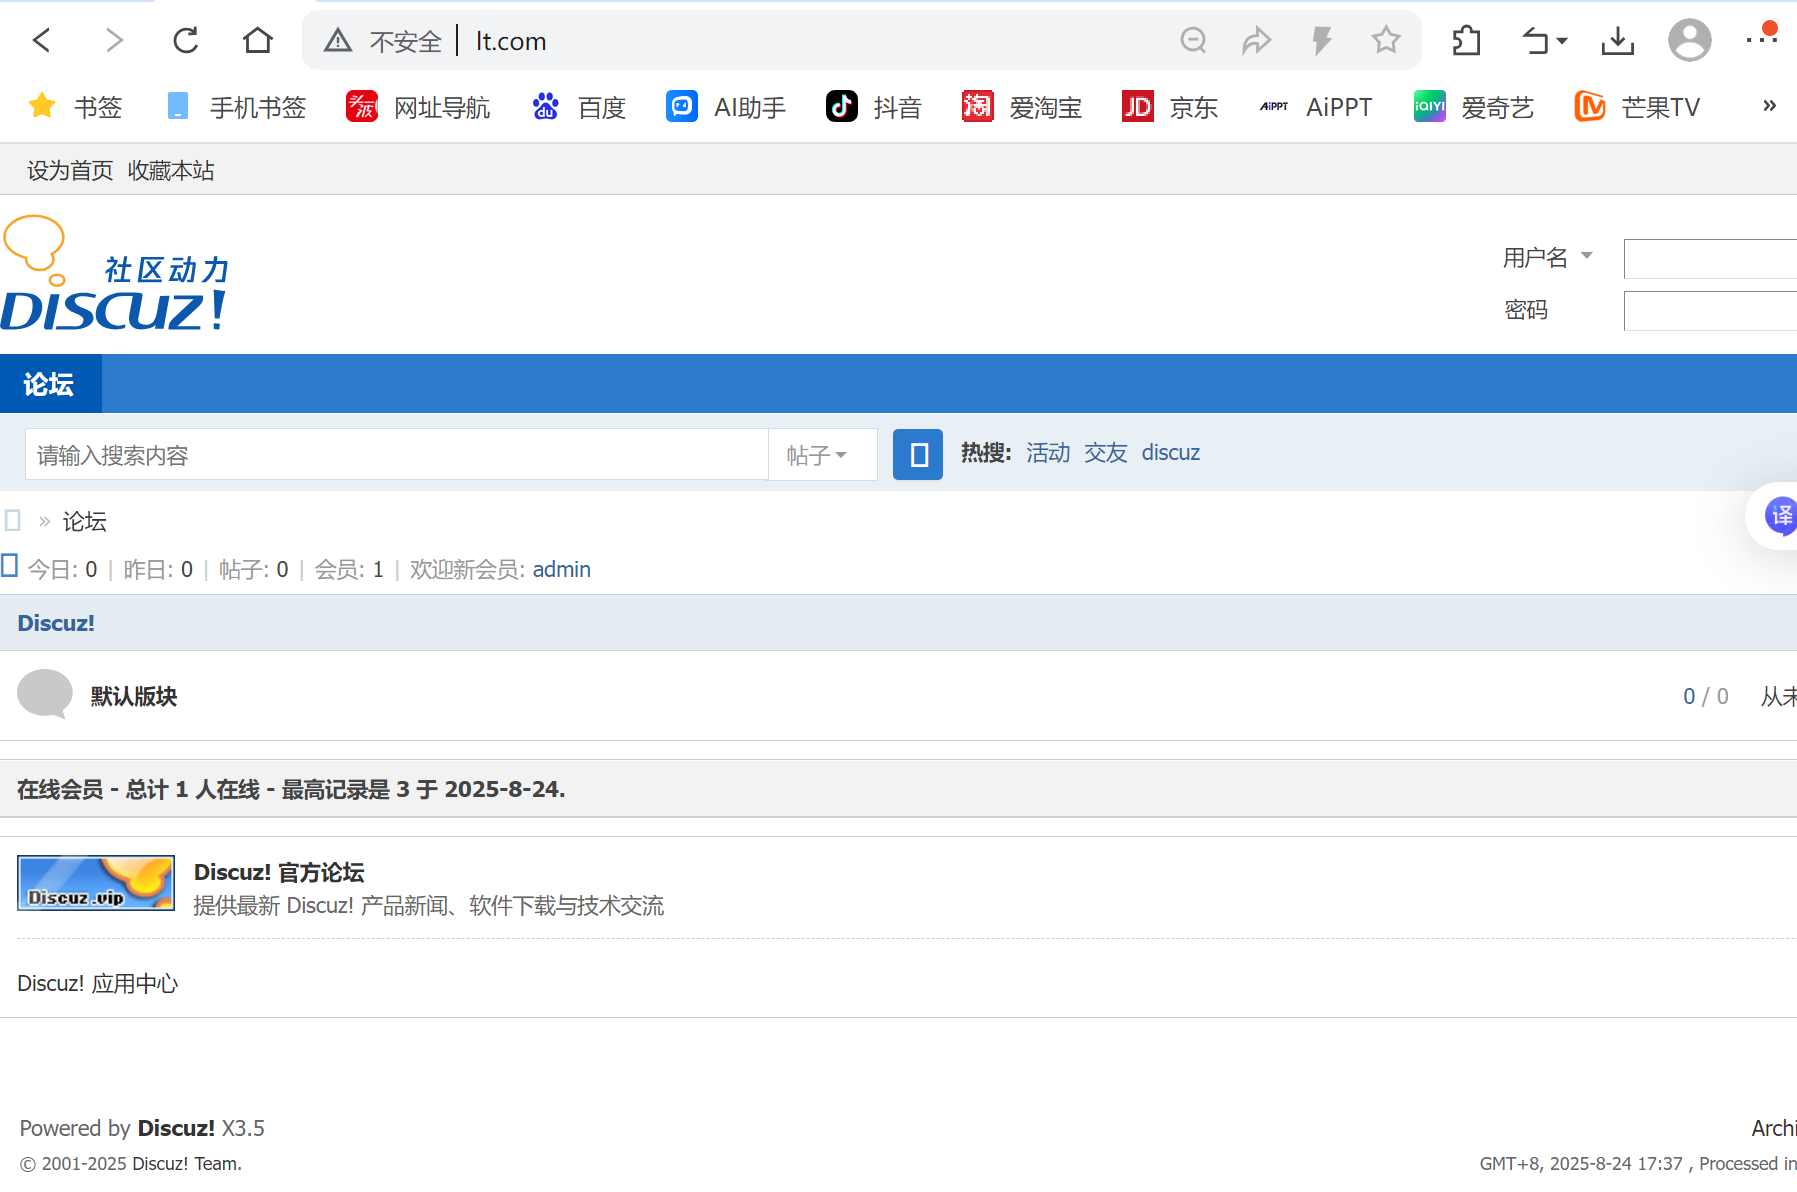Open the Discuz! category heading link
The width and height of the screenshot is (1797, 1192).
tap(56, 623)
